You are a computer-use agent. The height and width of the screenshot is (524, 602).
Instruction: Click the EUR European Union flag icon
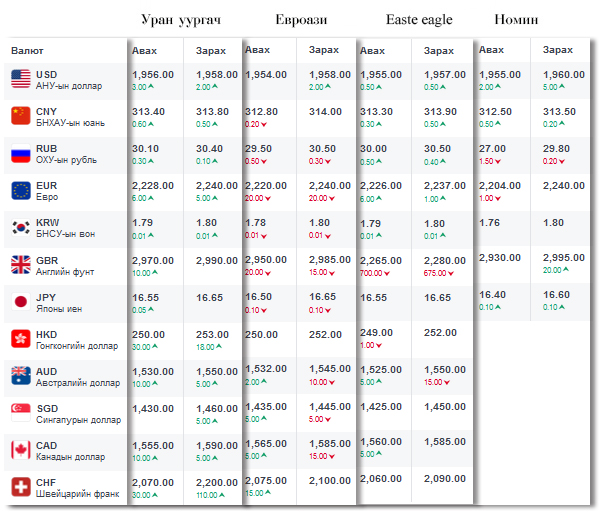[20, 190]
